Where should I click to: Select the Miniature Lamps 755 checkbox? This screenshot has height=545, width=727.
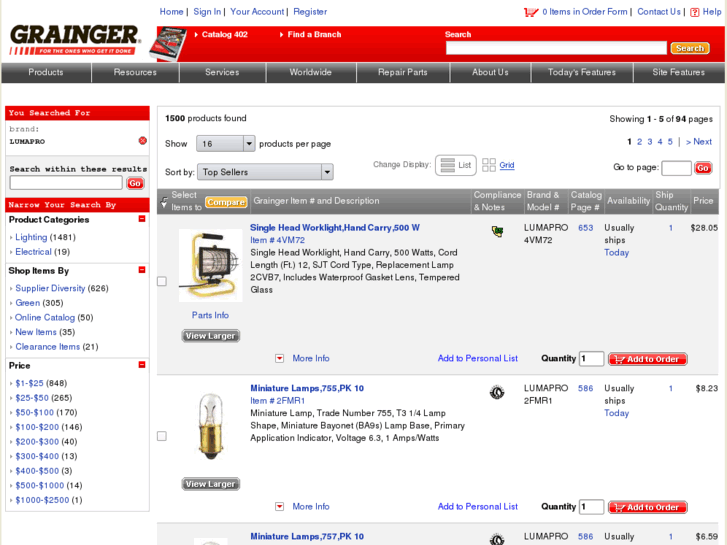[x=162, y=436]
